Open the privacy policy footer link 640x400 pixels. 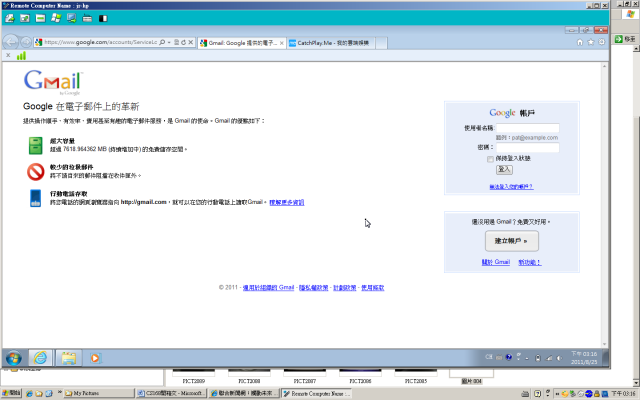pos(313,288)
